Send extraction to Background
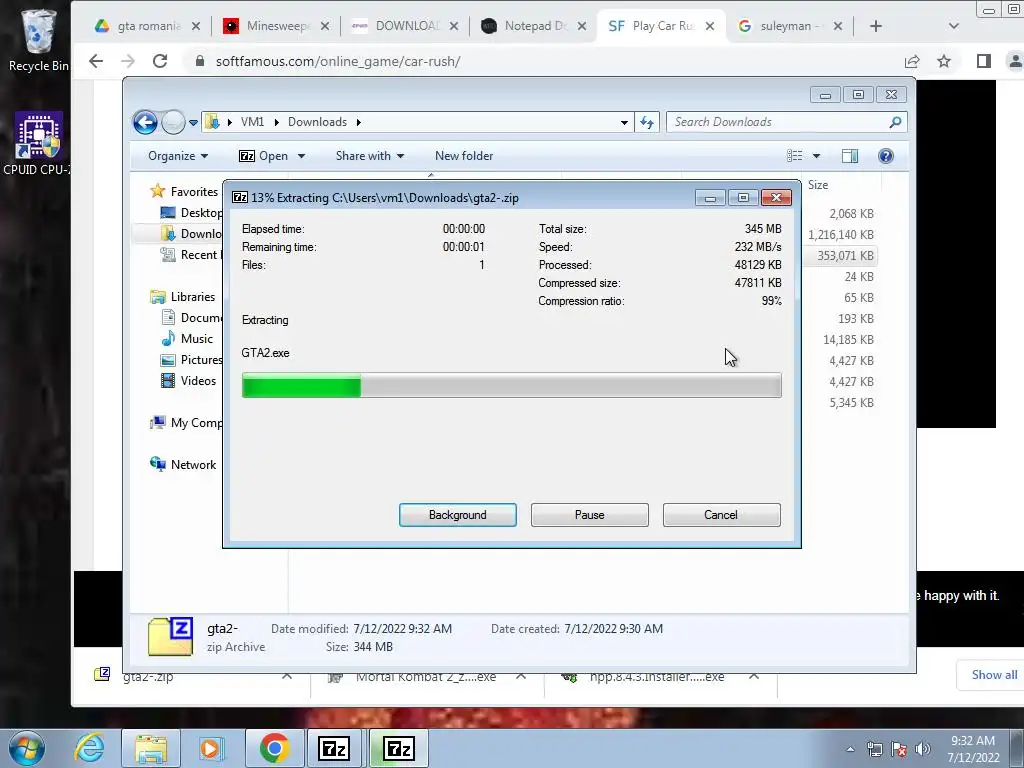Screen dimensions: 1024x768 click(457, 515)
